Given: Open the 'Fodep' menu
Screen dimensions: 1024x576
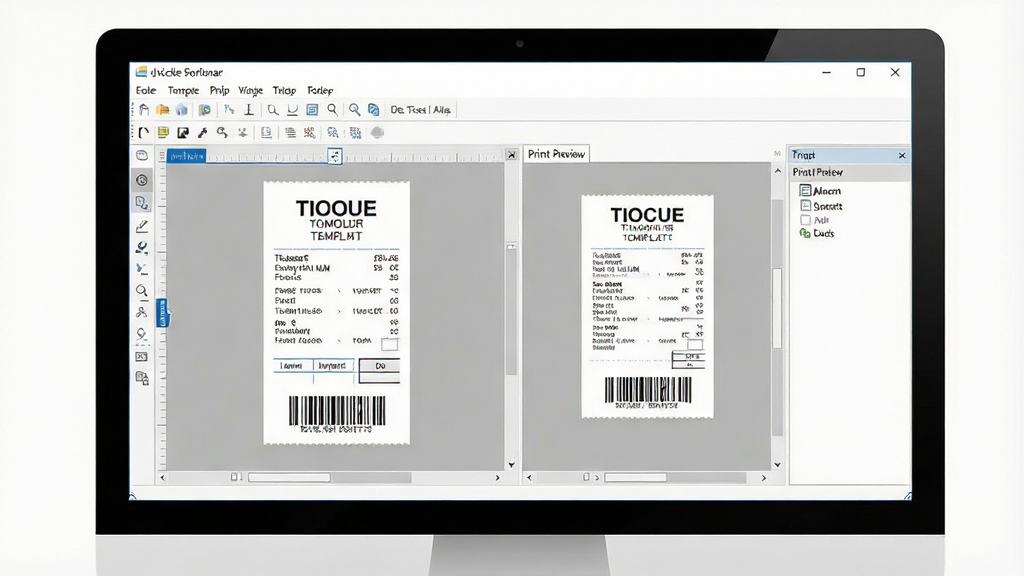Looking at the screenshot, I should [320, 90].
